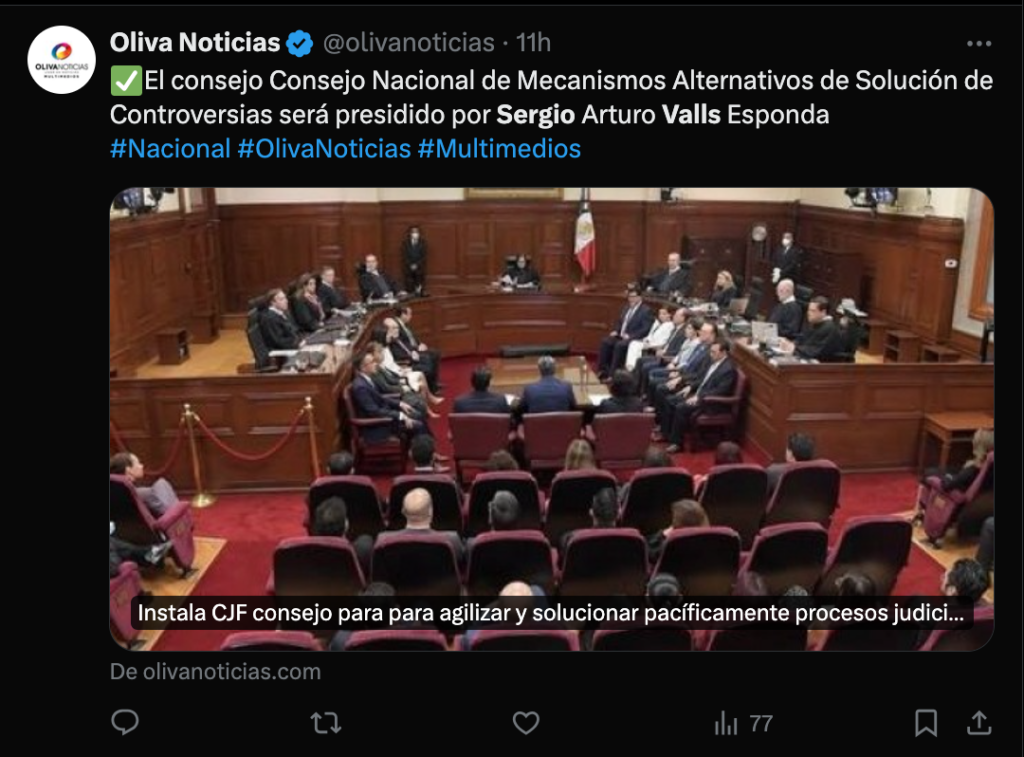Follow the #Nacional hashtag
Screen dimensions: 1024x757
pyautogui.click(x=170, y=149)
